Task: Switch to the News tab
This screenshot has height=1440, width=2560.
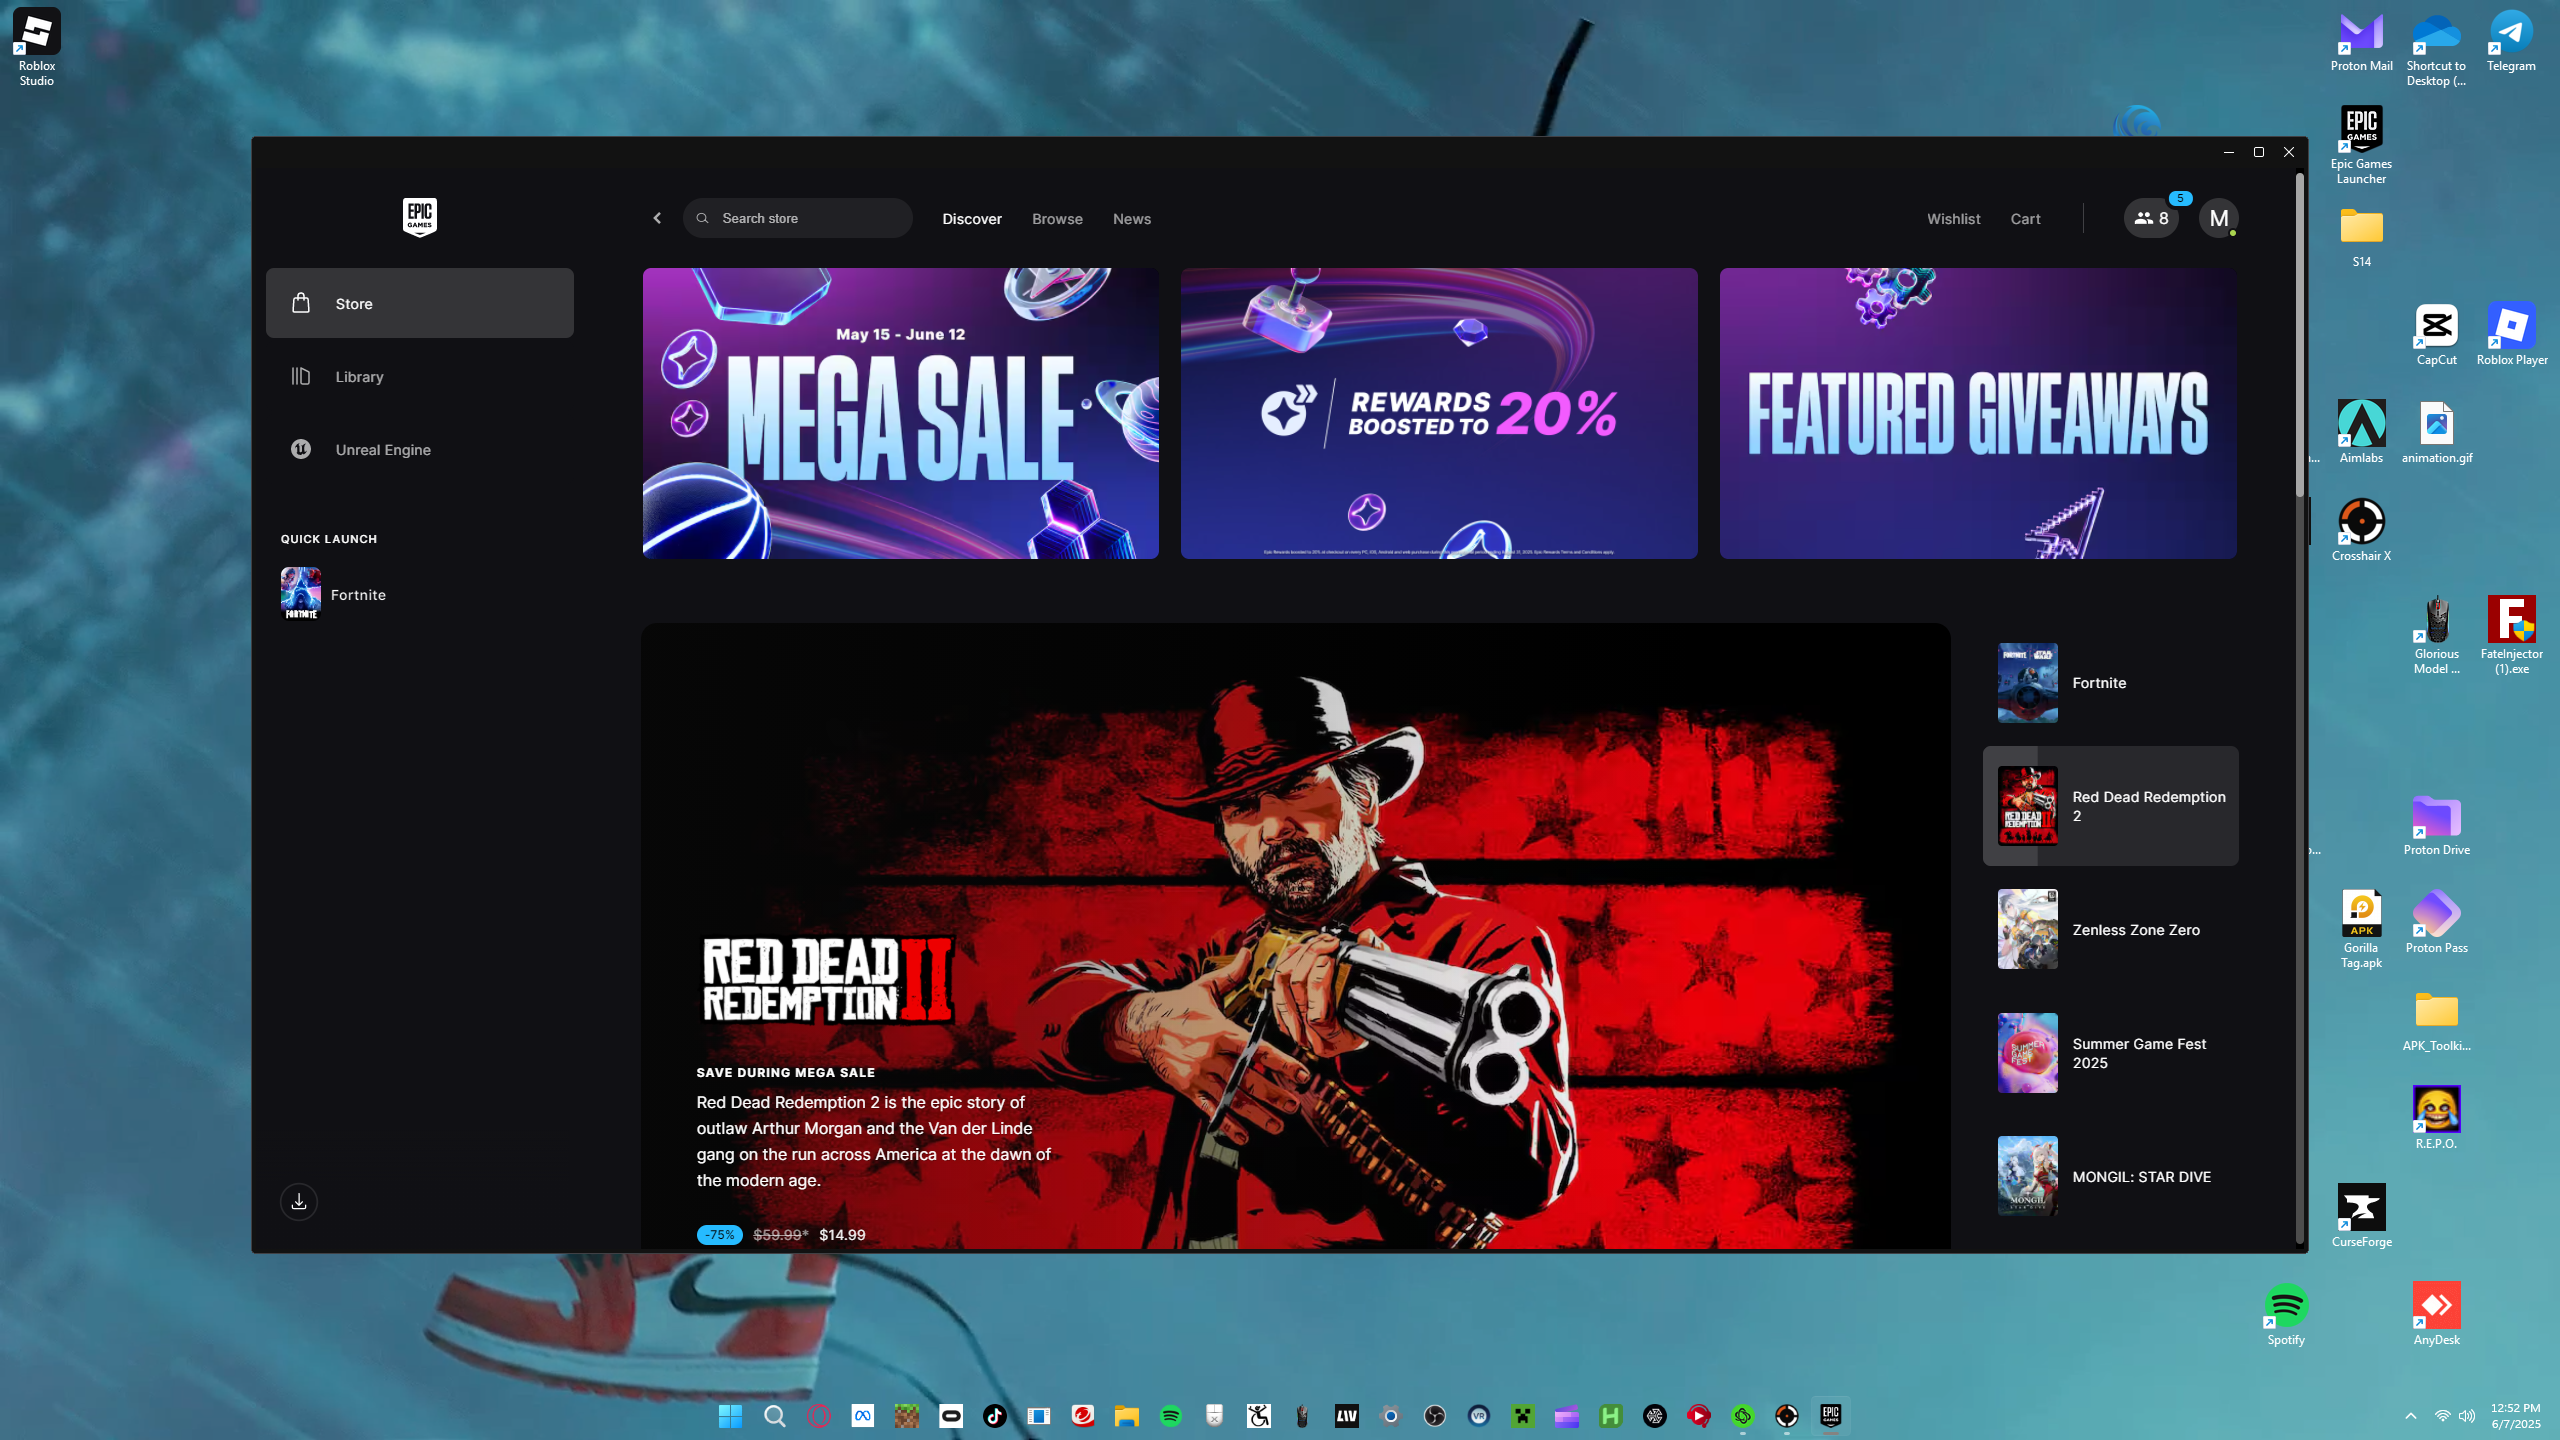Action: coord(1131,219)
